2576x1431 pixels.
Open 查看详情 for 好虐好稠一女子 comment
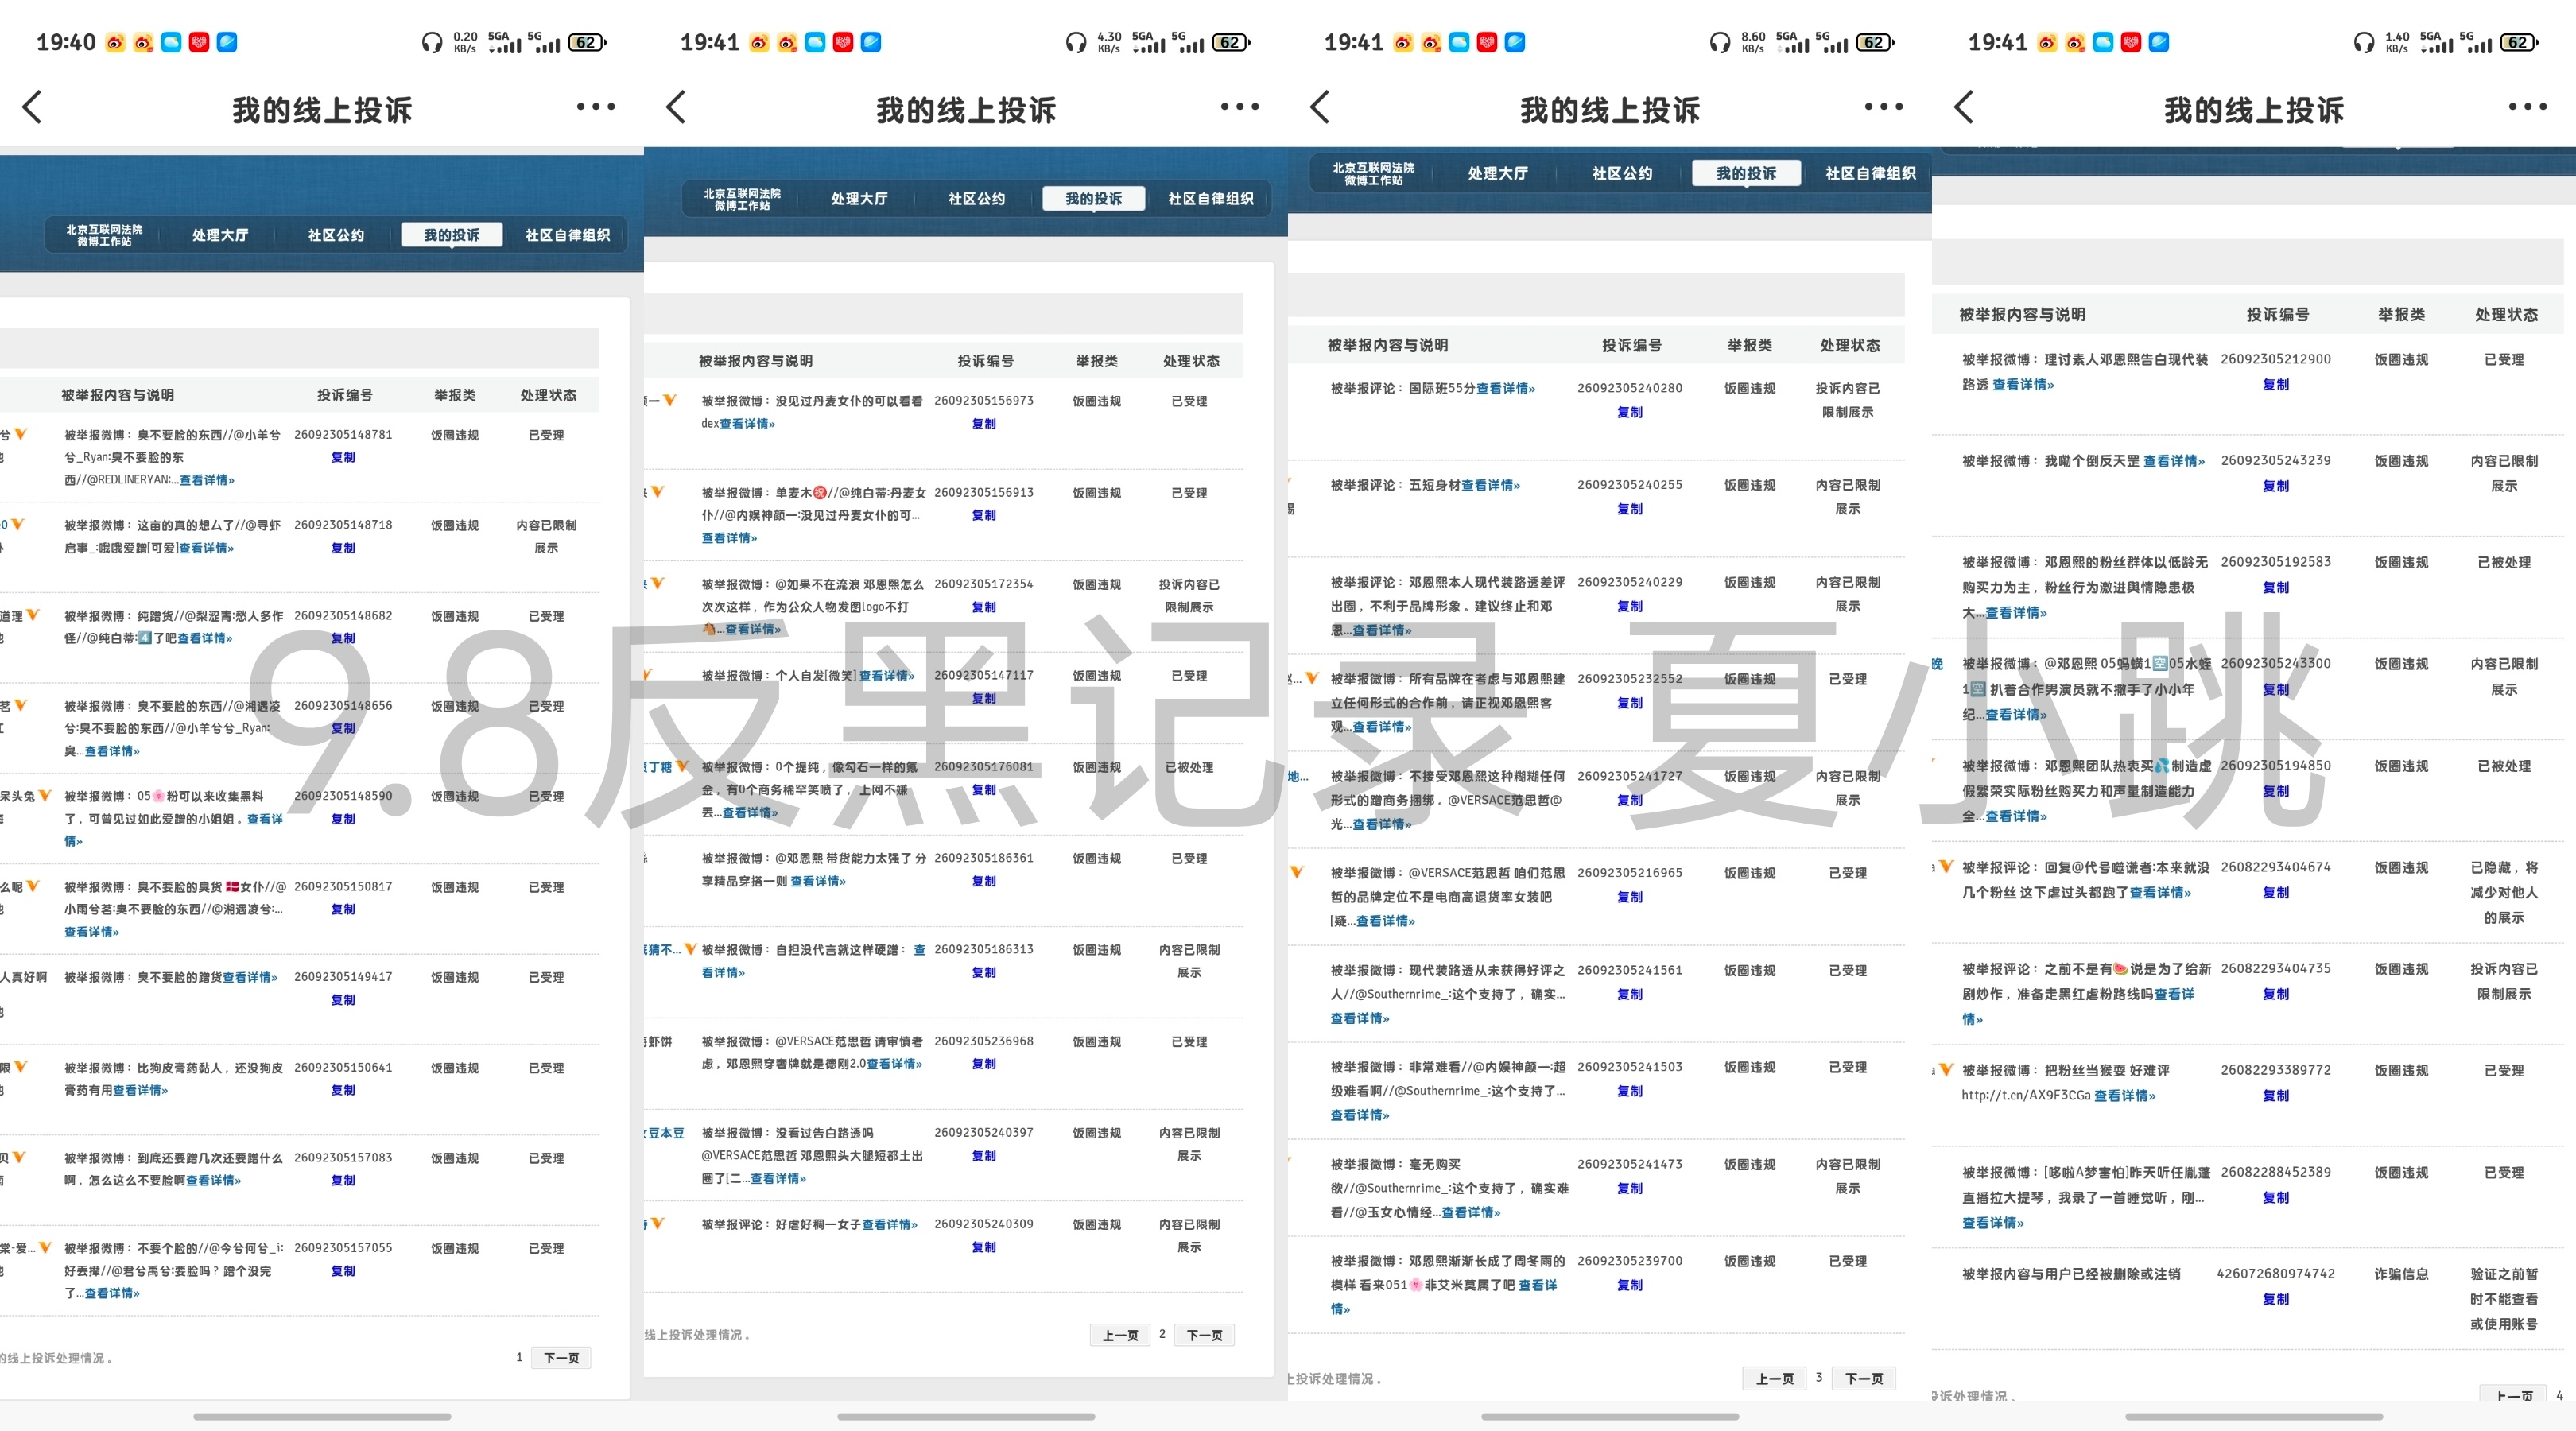(890, 1224)
